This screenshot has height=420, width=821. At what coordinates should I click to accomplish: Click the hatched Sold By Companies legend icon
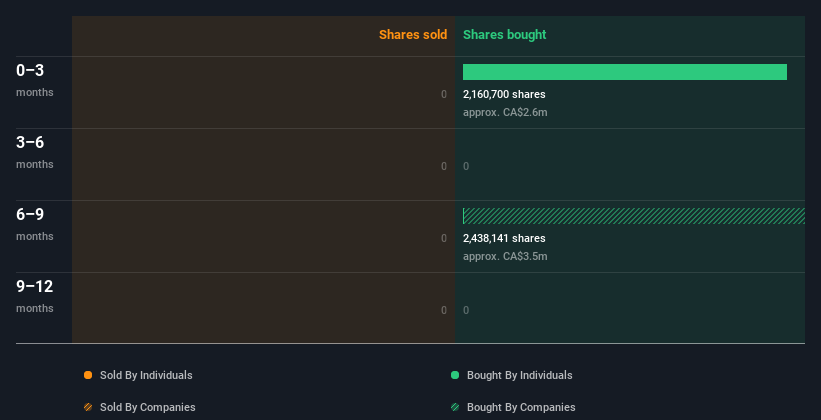(88, 407)
